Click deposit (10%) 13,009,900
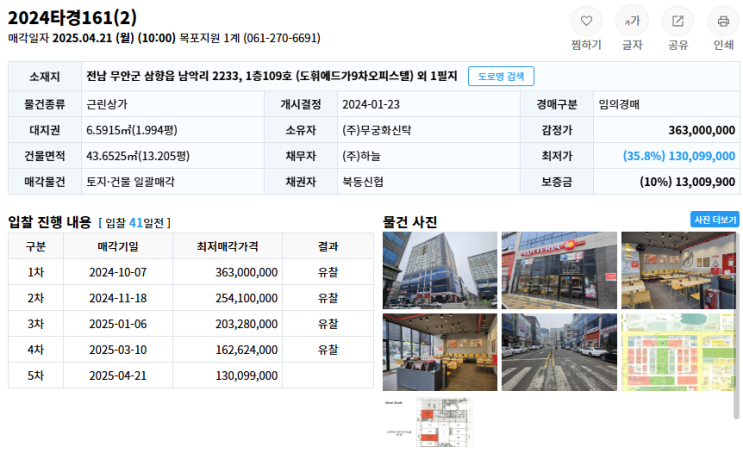 click(x=687, y=181)
